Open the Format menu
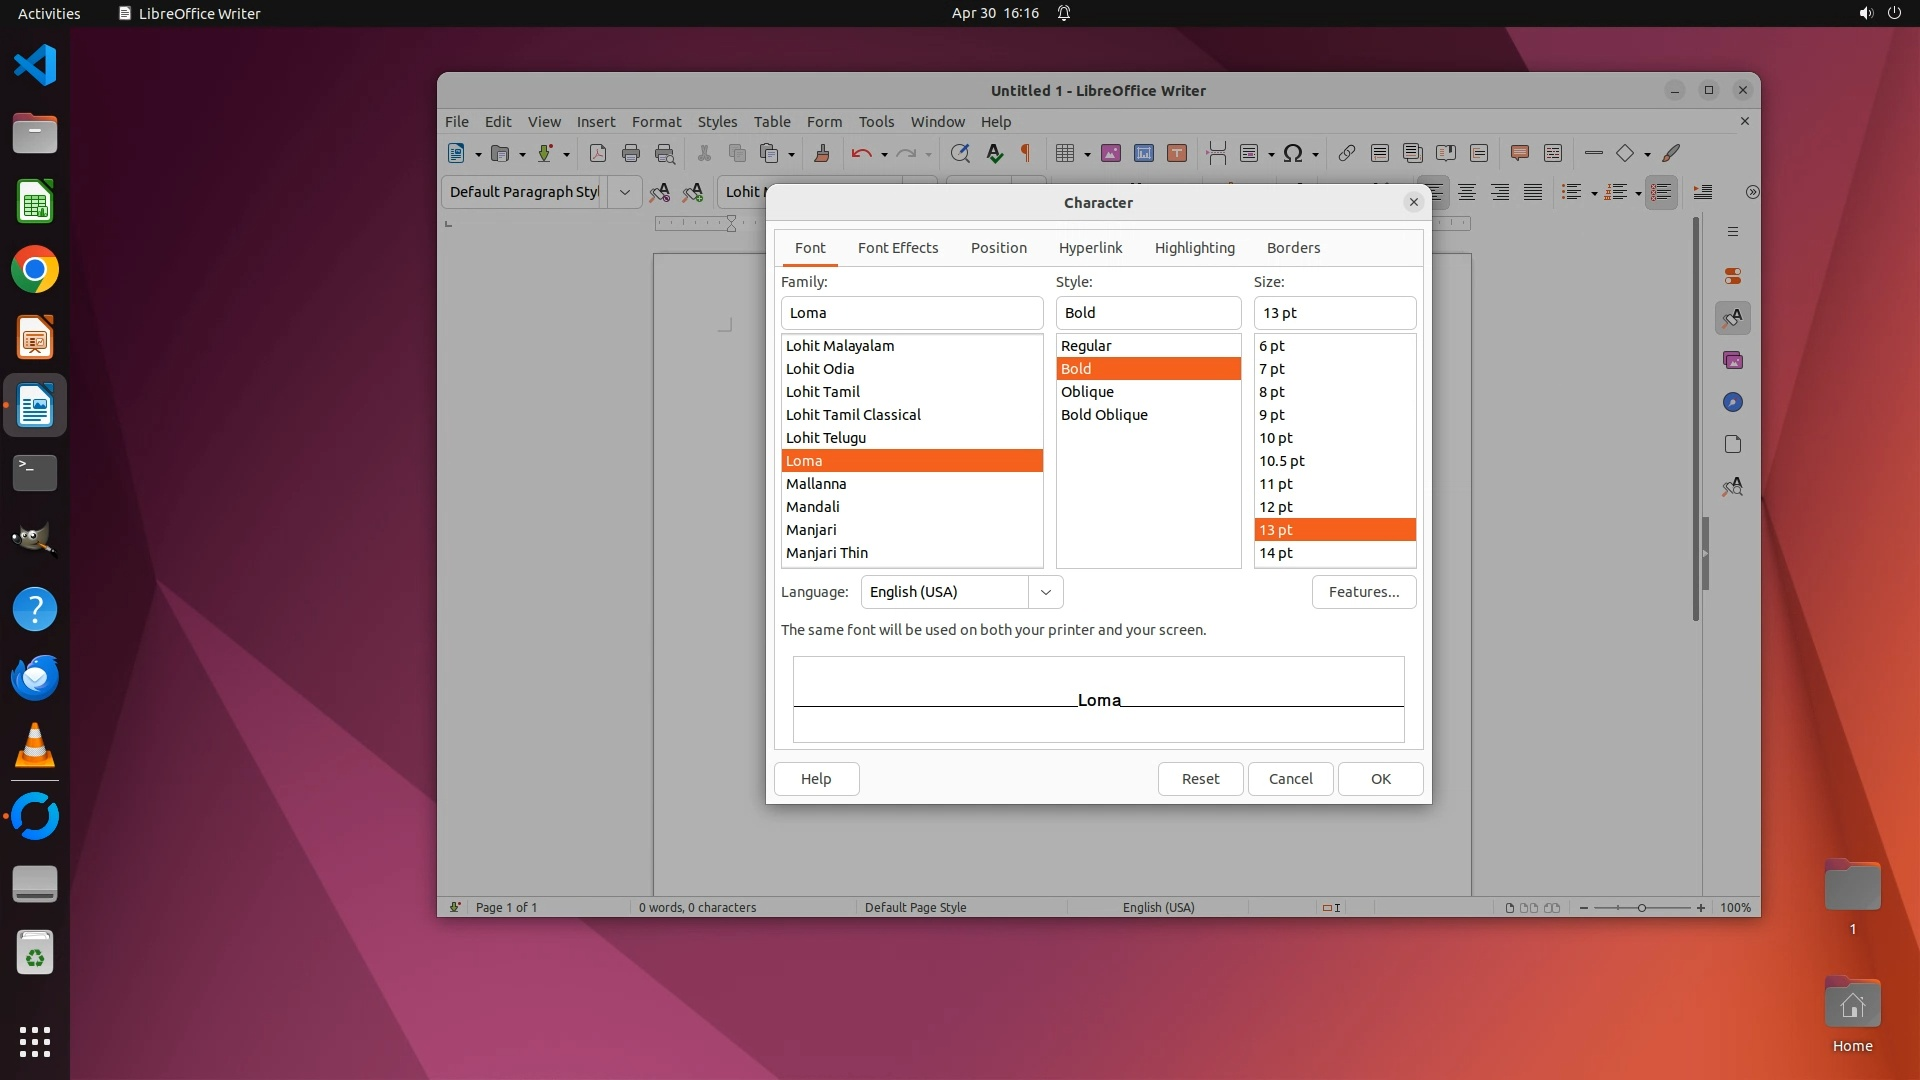Screen dimensions: 1920x1080 656,121
